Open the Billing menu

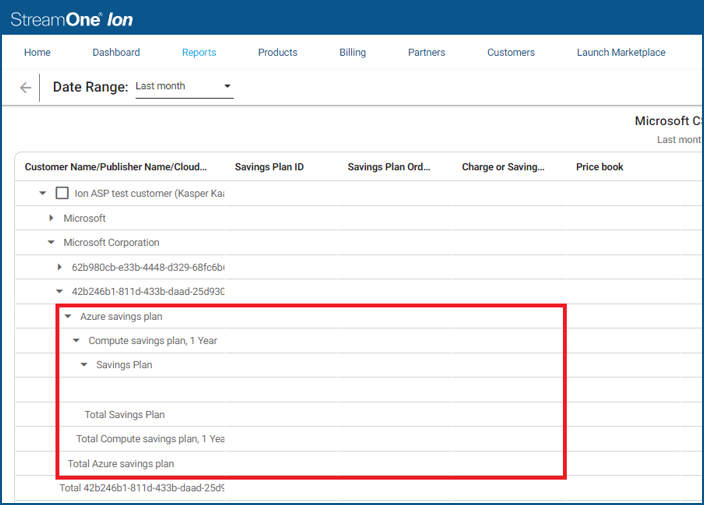click(x=352, y=53)
